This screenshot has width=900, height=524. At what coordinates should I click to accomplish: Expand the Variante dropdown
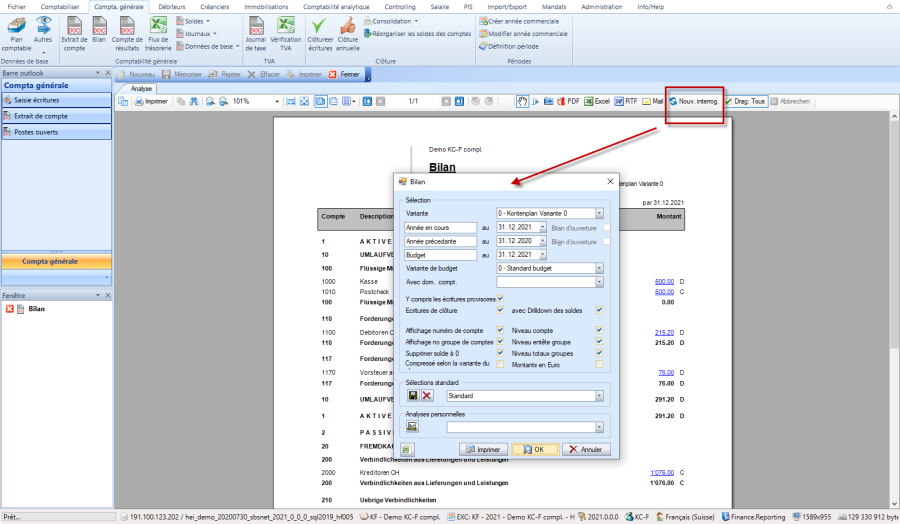(x=599, y=213)
